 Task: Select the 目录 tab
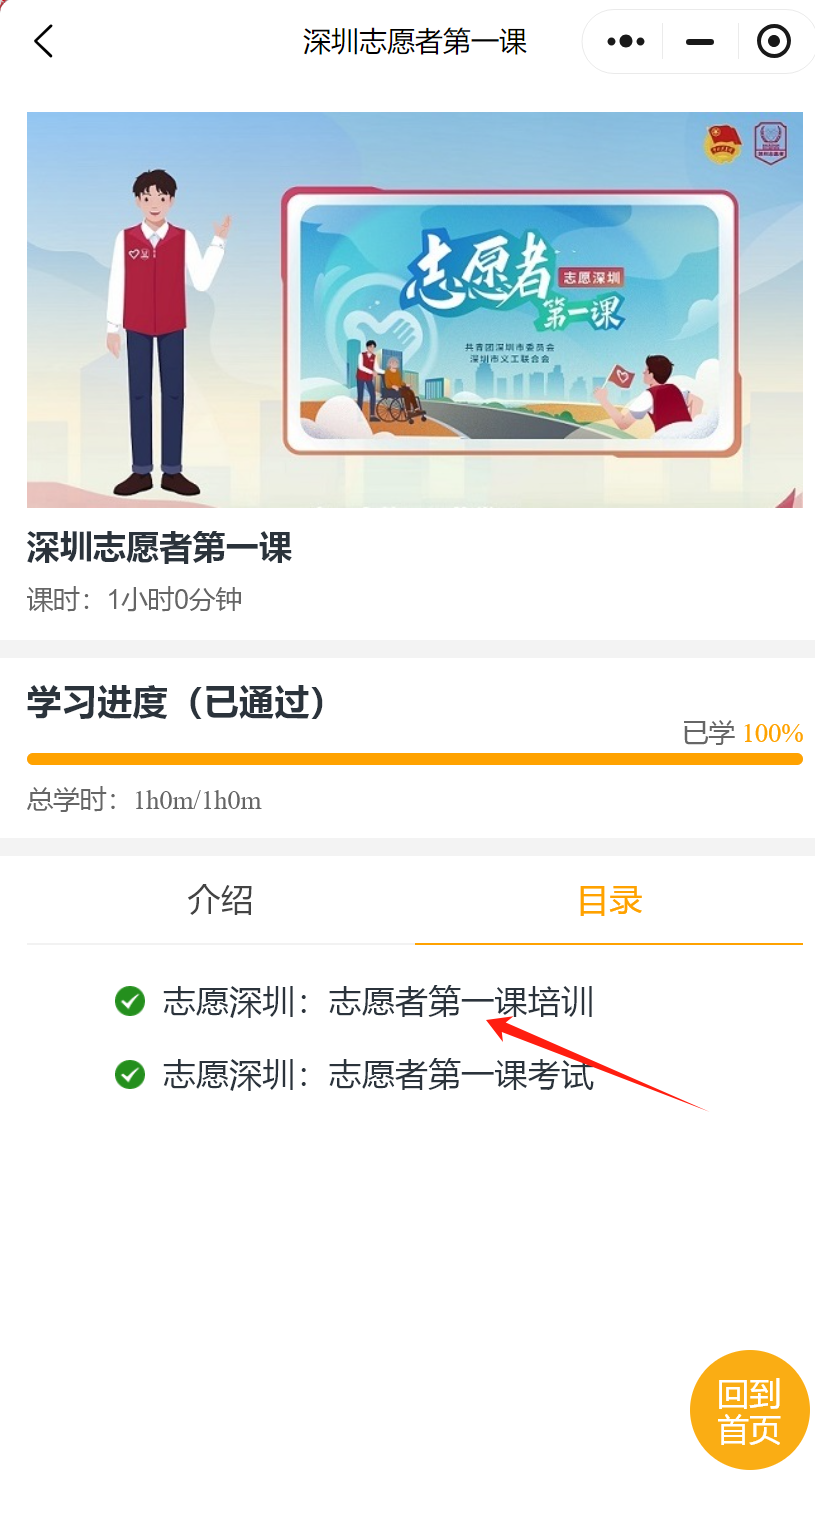(610, 900)
